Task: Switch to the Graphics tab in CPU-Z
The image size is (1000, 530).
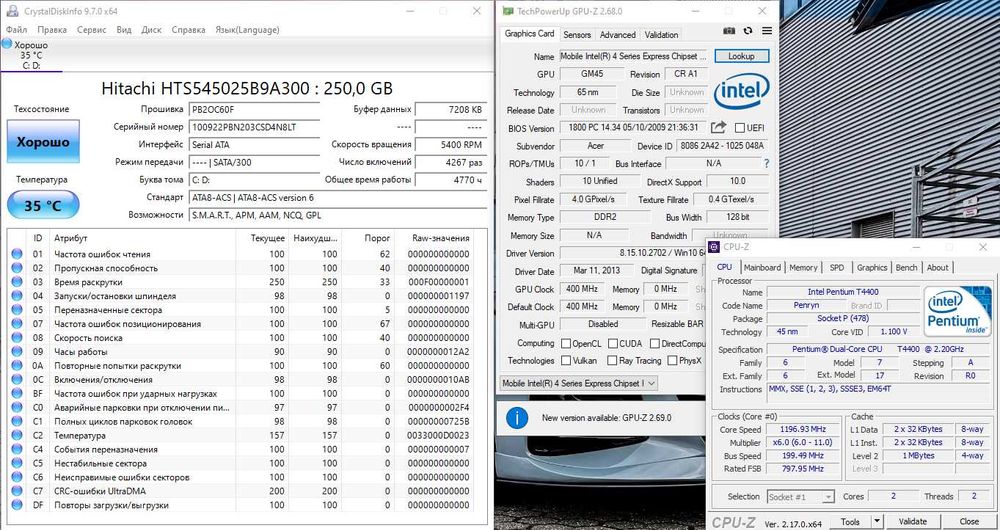Action: [x=872, y=267]
